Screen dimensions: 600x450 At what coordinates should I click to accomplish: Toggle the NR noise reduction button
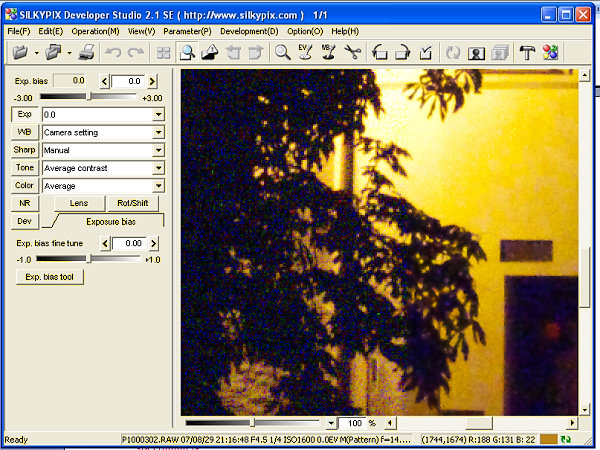pyautogui.click(x=24, y=203)
